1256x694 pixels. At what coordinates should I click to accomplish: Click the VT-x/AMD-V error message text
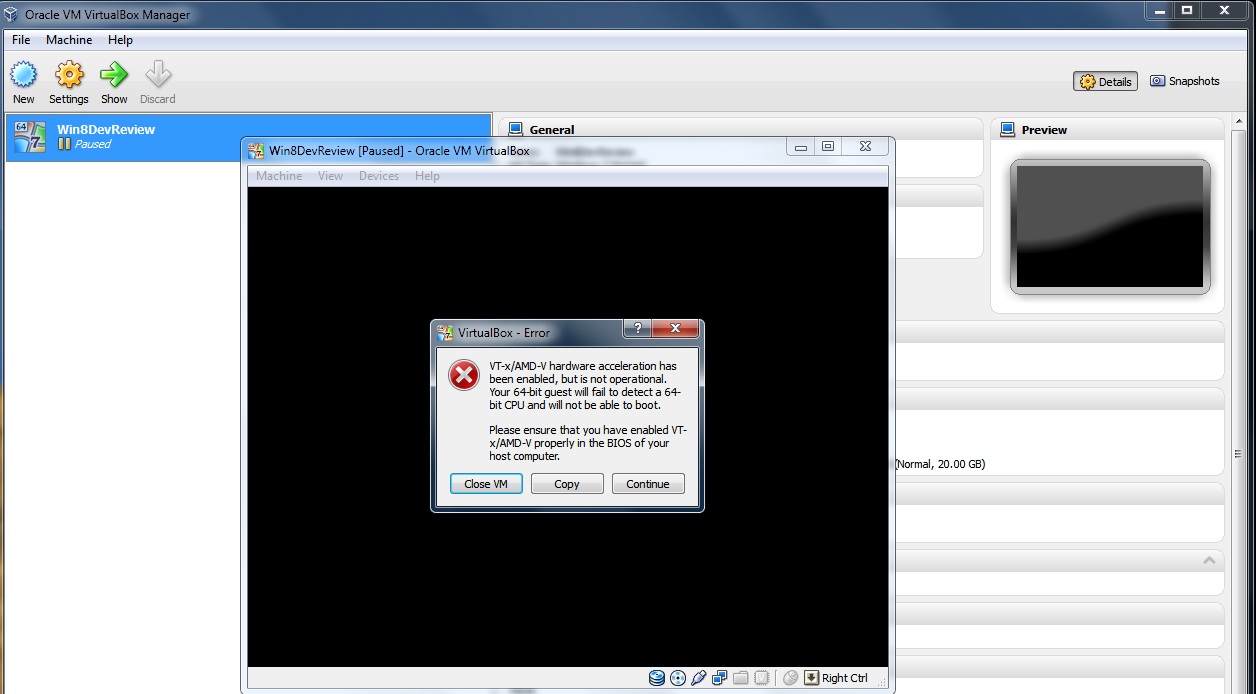(588, 411)
